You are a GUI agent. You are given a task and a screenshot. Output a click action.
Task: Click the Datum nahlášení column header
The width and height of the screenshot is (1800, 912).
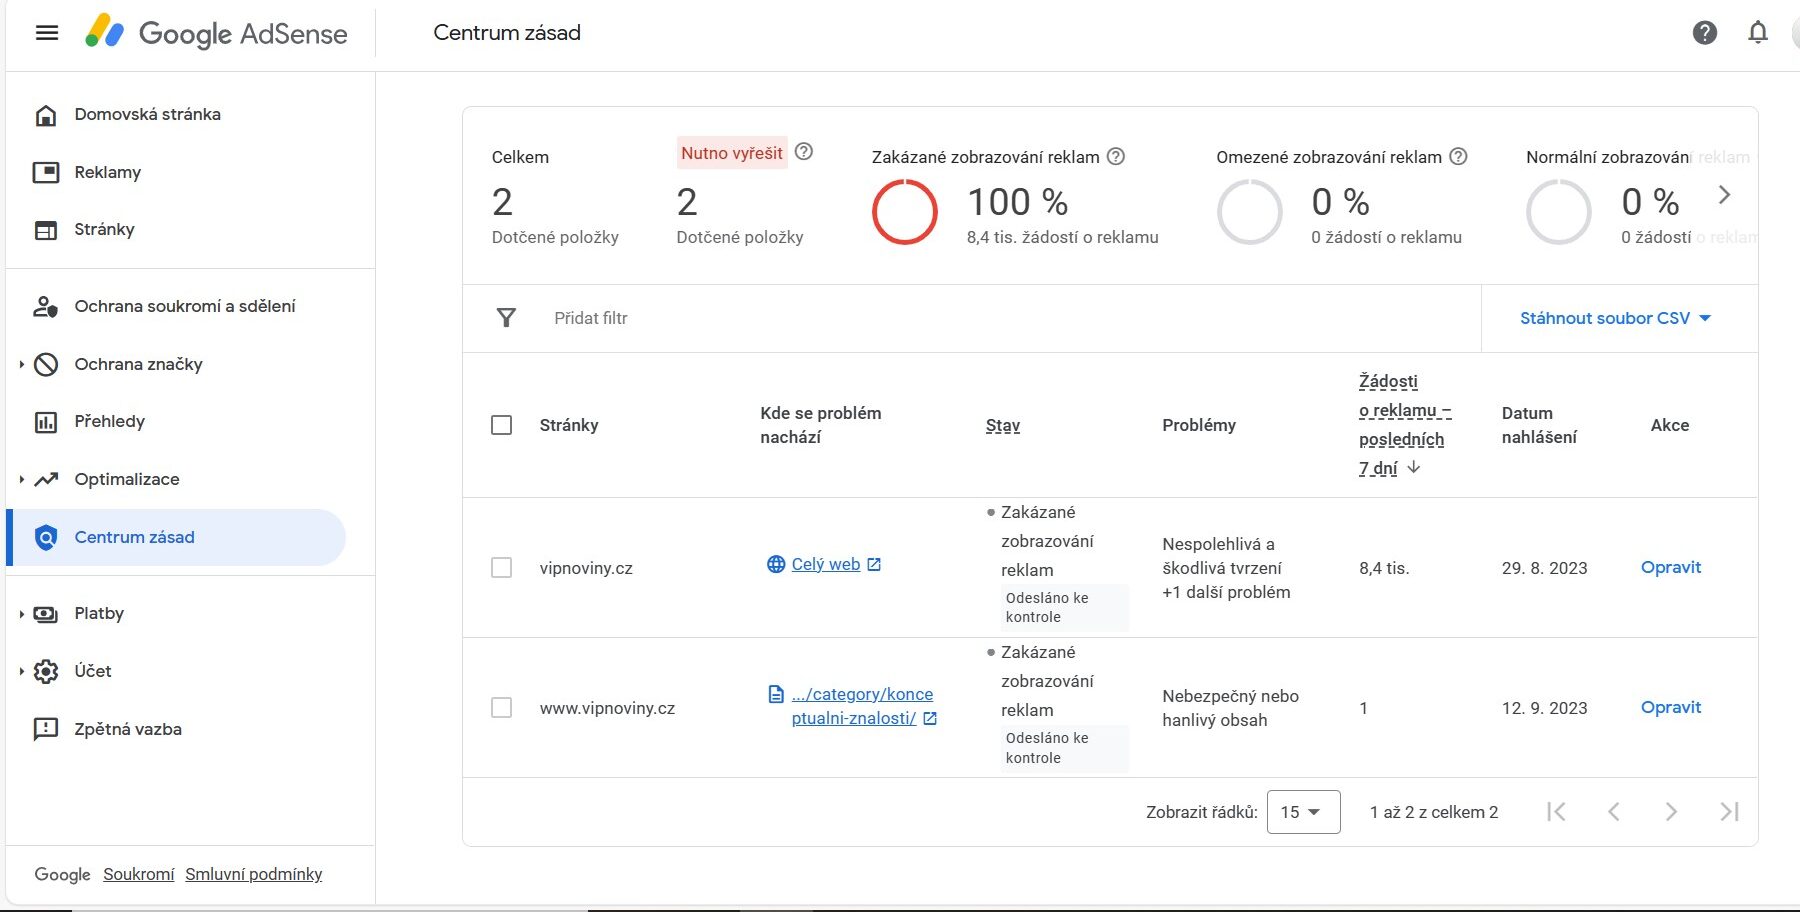(1539, 425)
